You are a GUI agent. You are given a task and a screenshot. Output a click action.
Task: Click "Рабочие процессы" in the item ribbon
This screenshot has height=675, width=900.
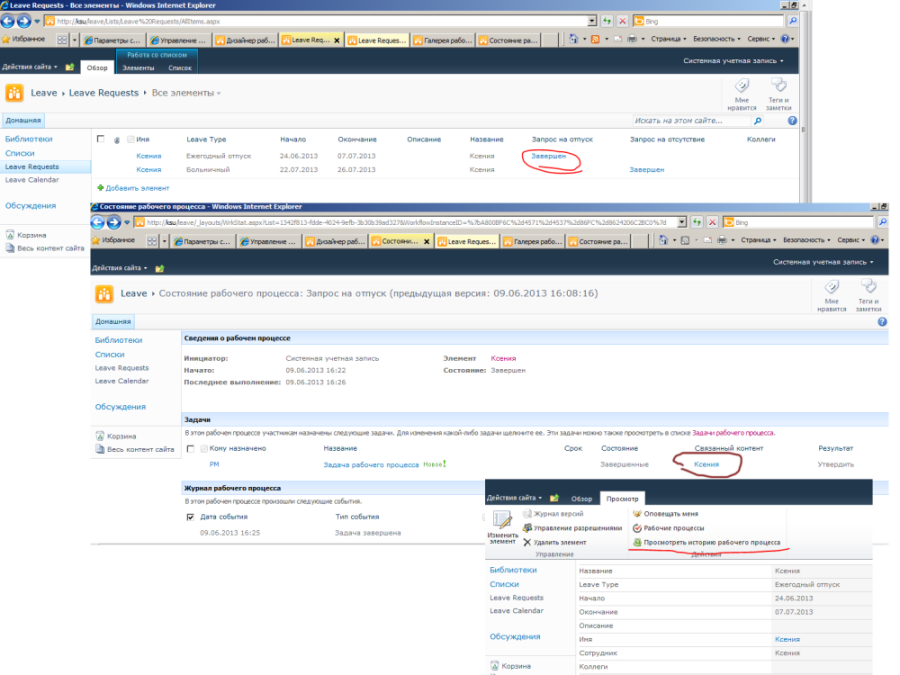coord(668,528)
